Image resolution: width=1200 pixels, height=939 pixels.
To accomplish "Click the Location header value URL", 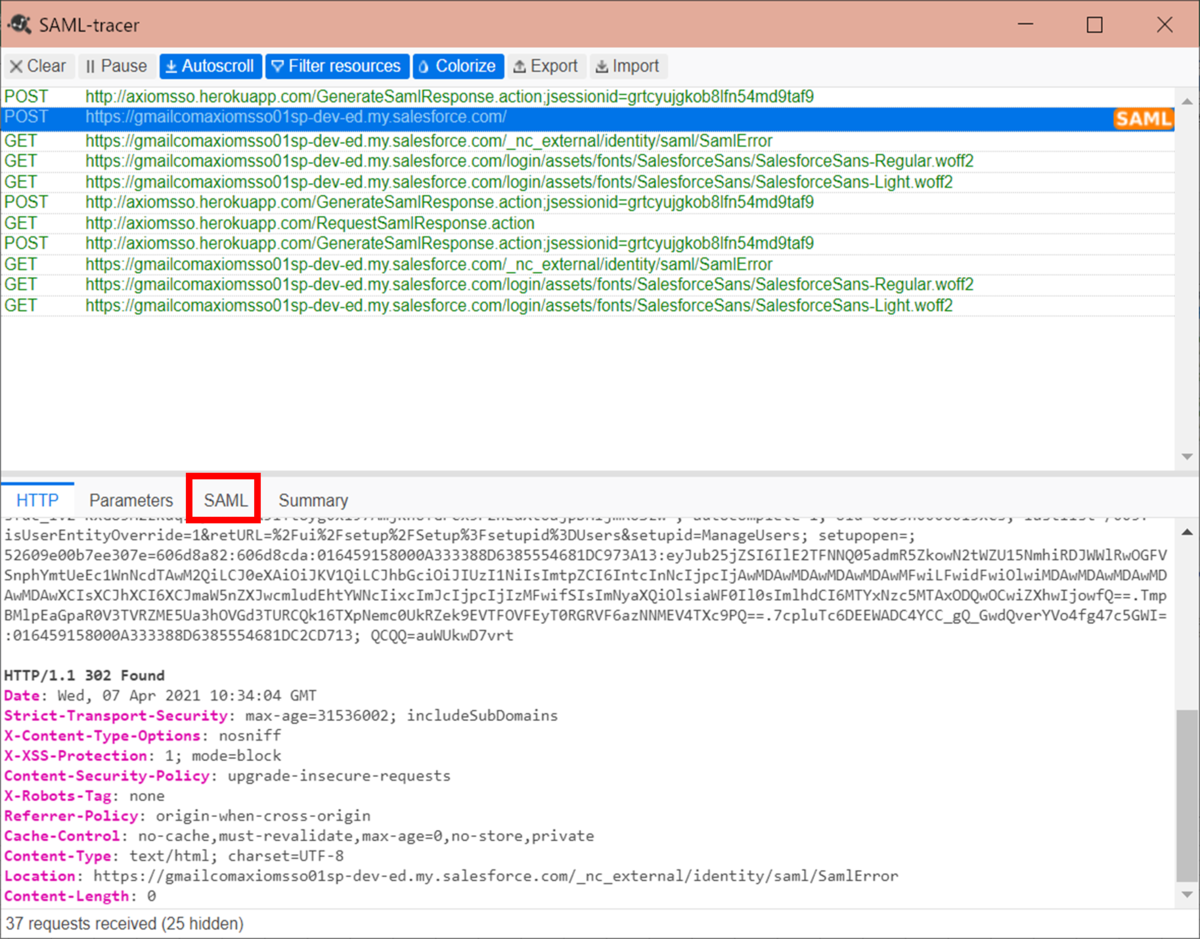I will click(x=494, y=875).
